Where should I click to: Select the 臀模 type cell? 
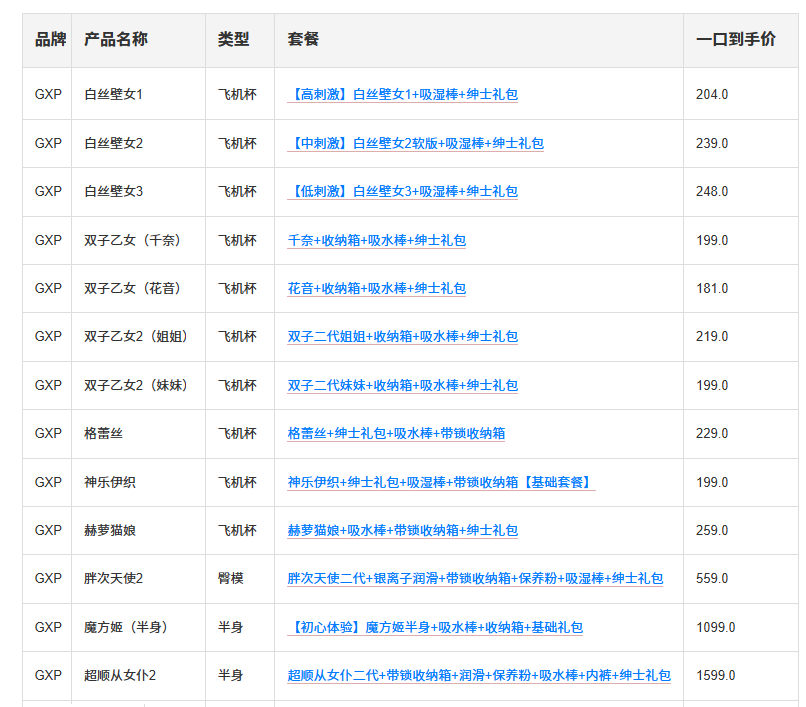pyautogui.click(x=231, y=578)
